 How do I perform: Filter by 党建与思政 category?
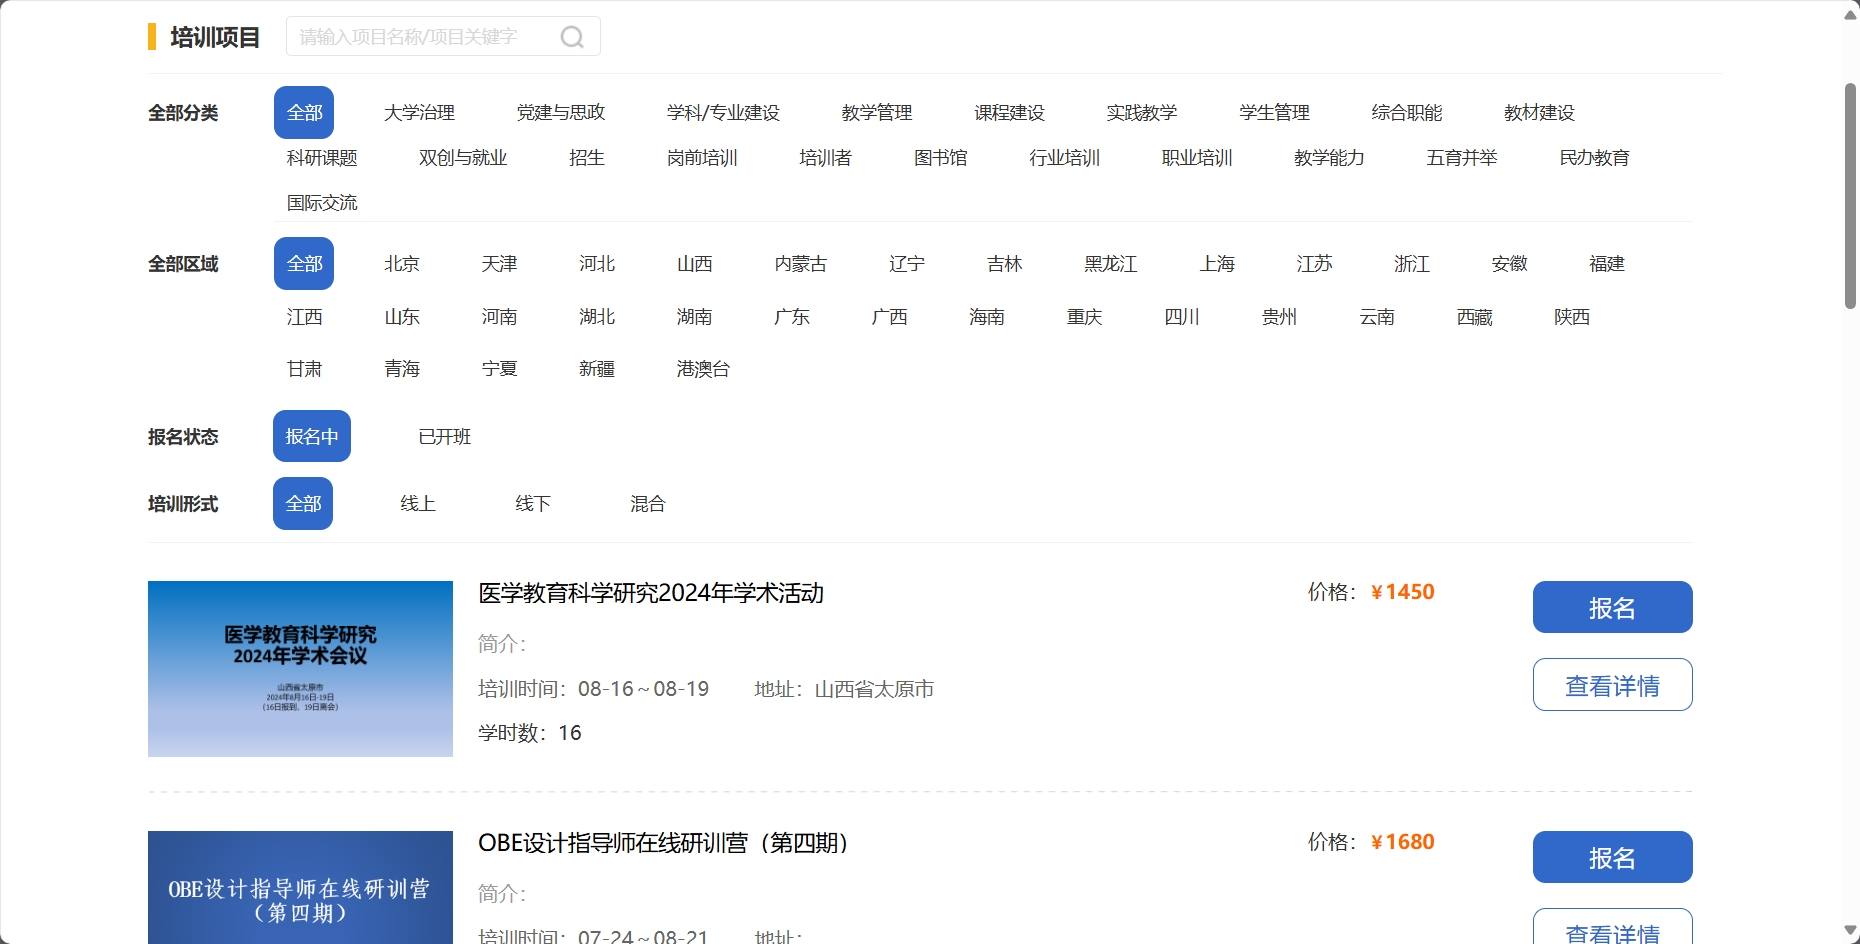560,113
